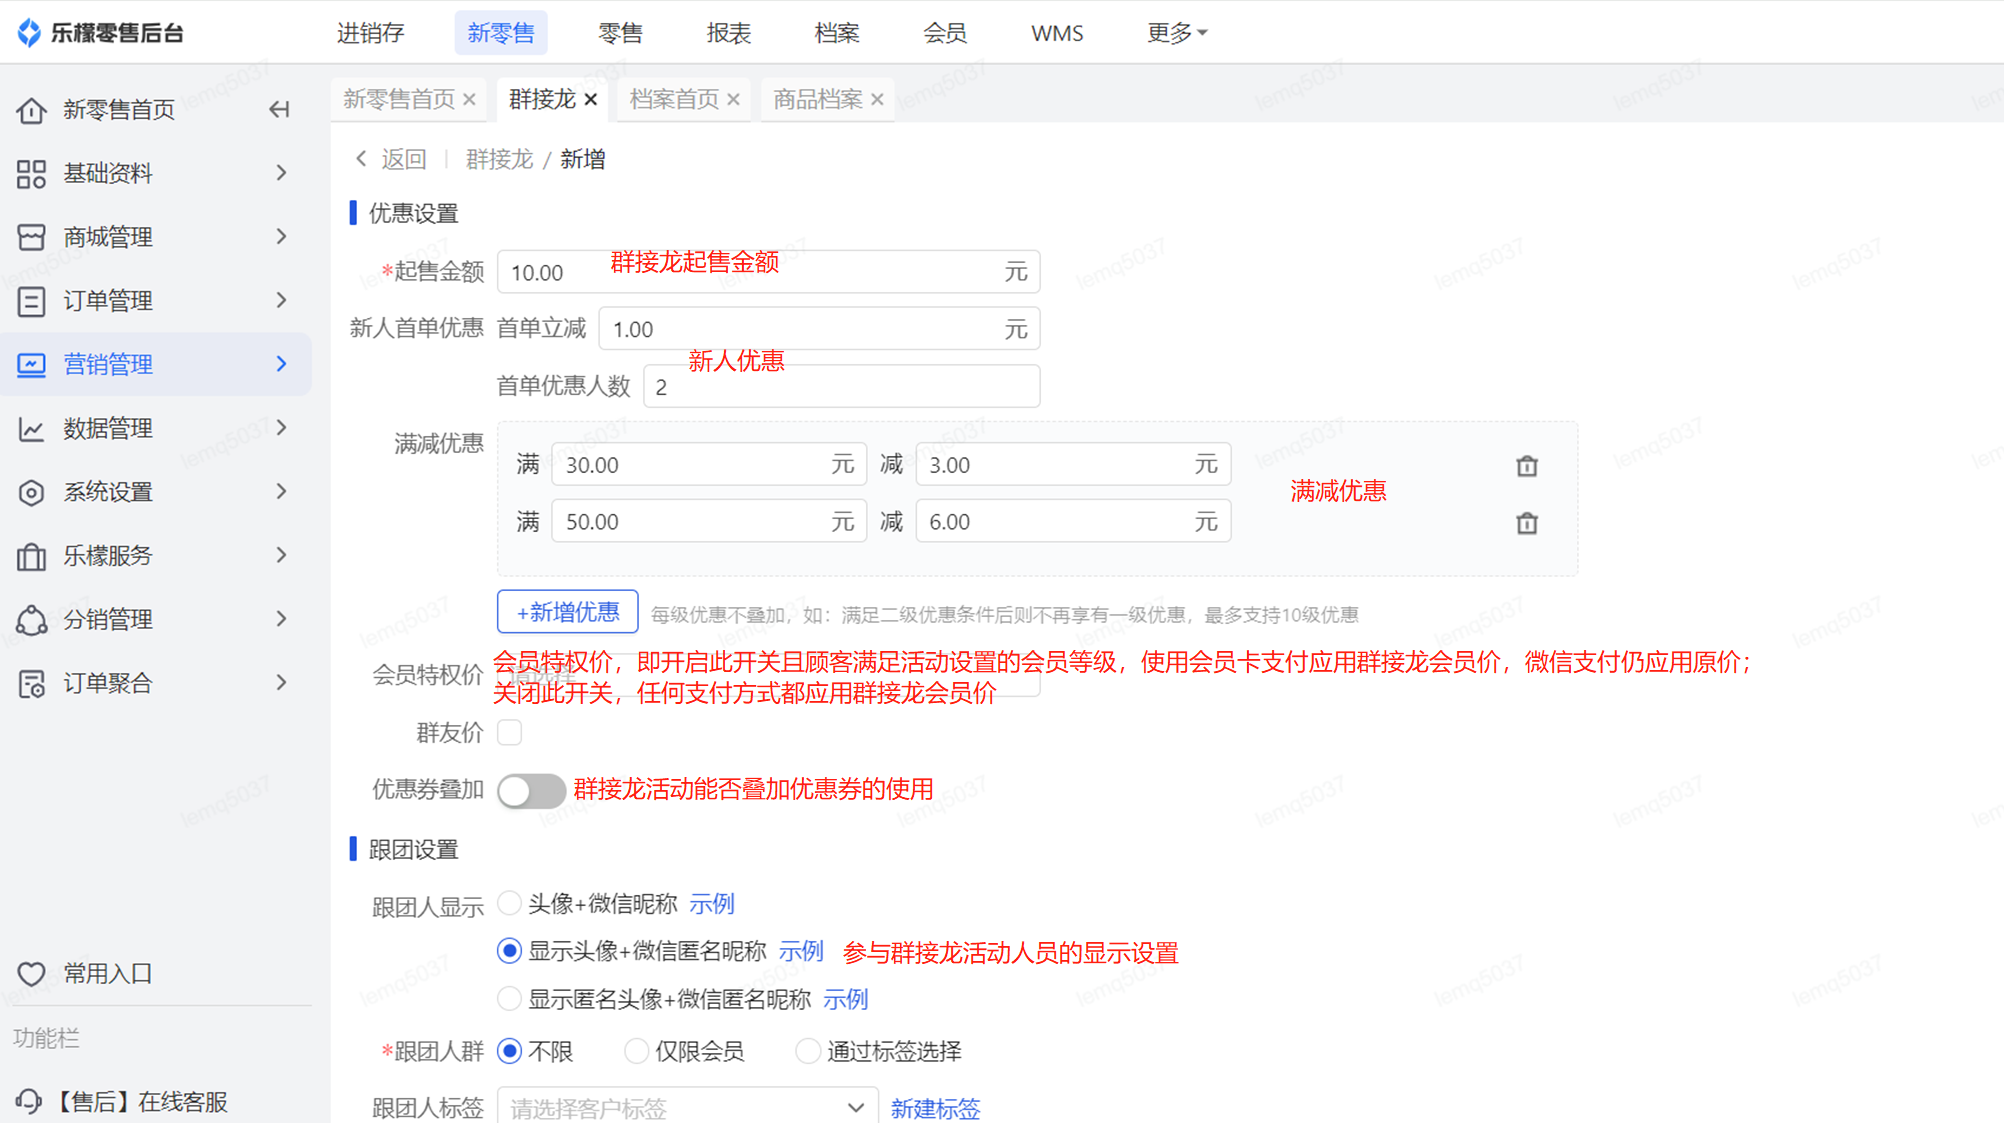Click the 起售金额 input field

coord(768,272)
